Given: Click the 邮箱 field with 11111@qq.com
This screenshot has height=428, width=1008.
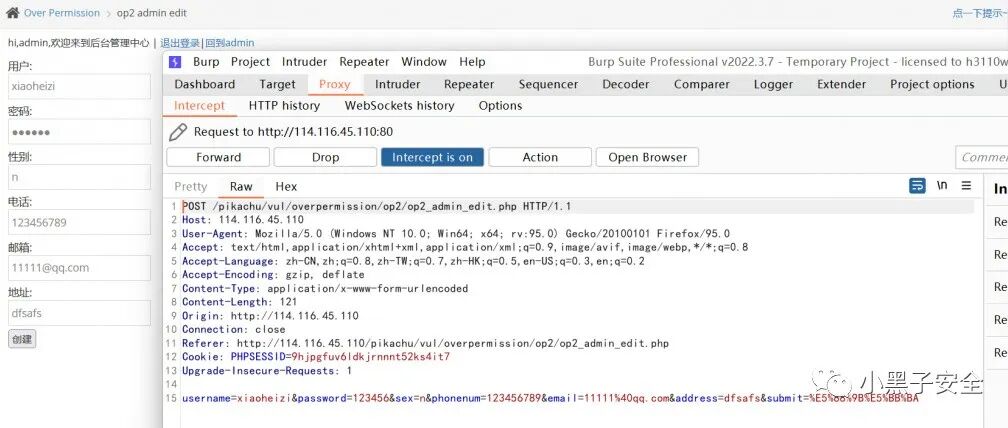Looking at the screenshot, I should pyautogui.click(x=79, y=268).
